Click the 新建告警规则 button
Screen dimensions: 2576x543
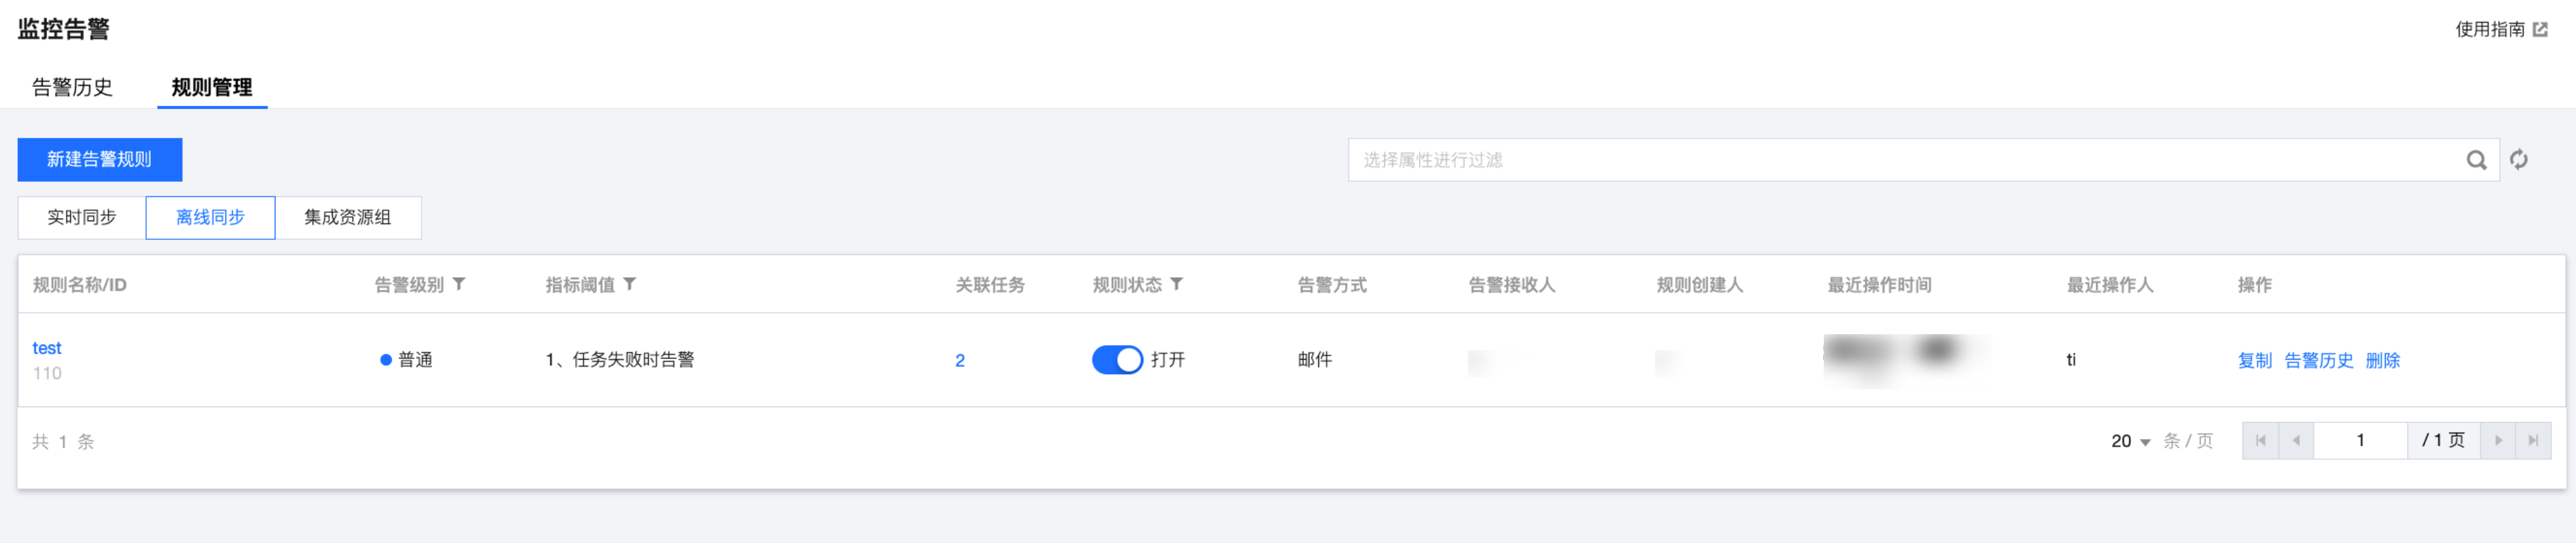(x=99, y=160)
